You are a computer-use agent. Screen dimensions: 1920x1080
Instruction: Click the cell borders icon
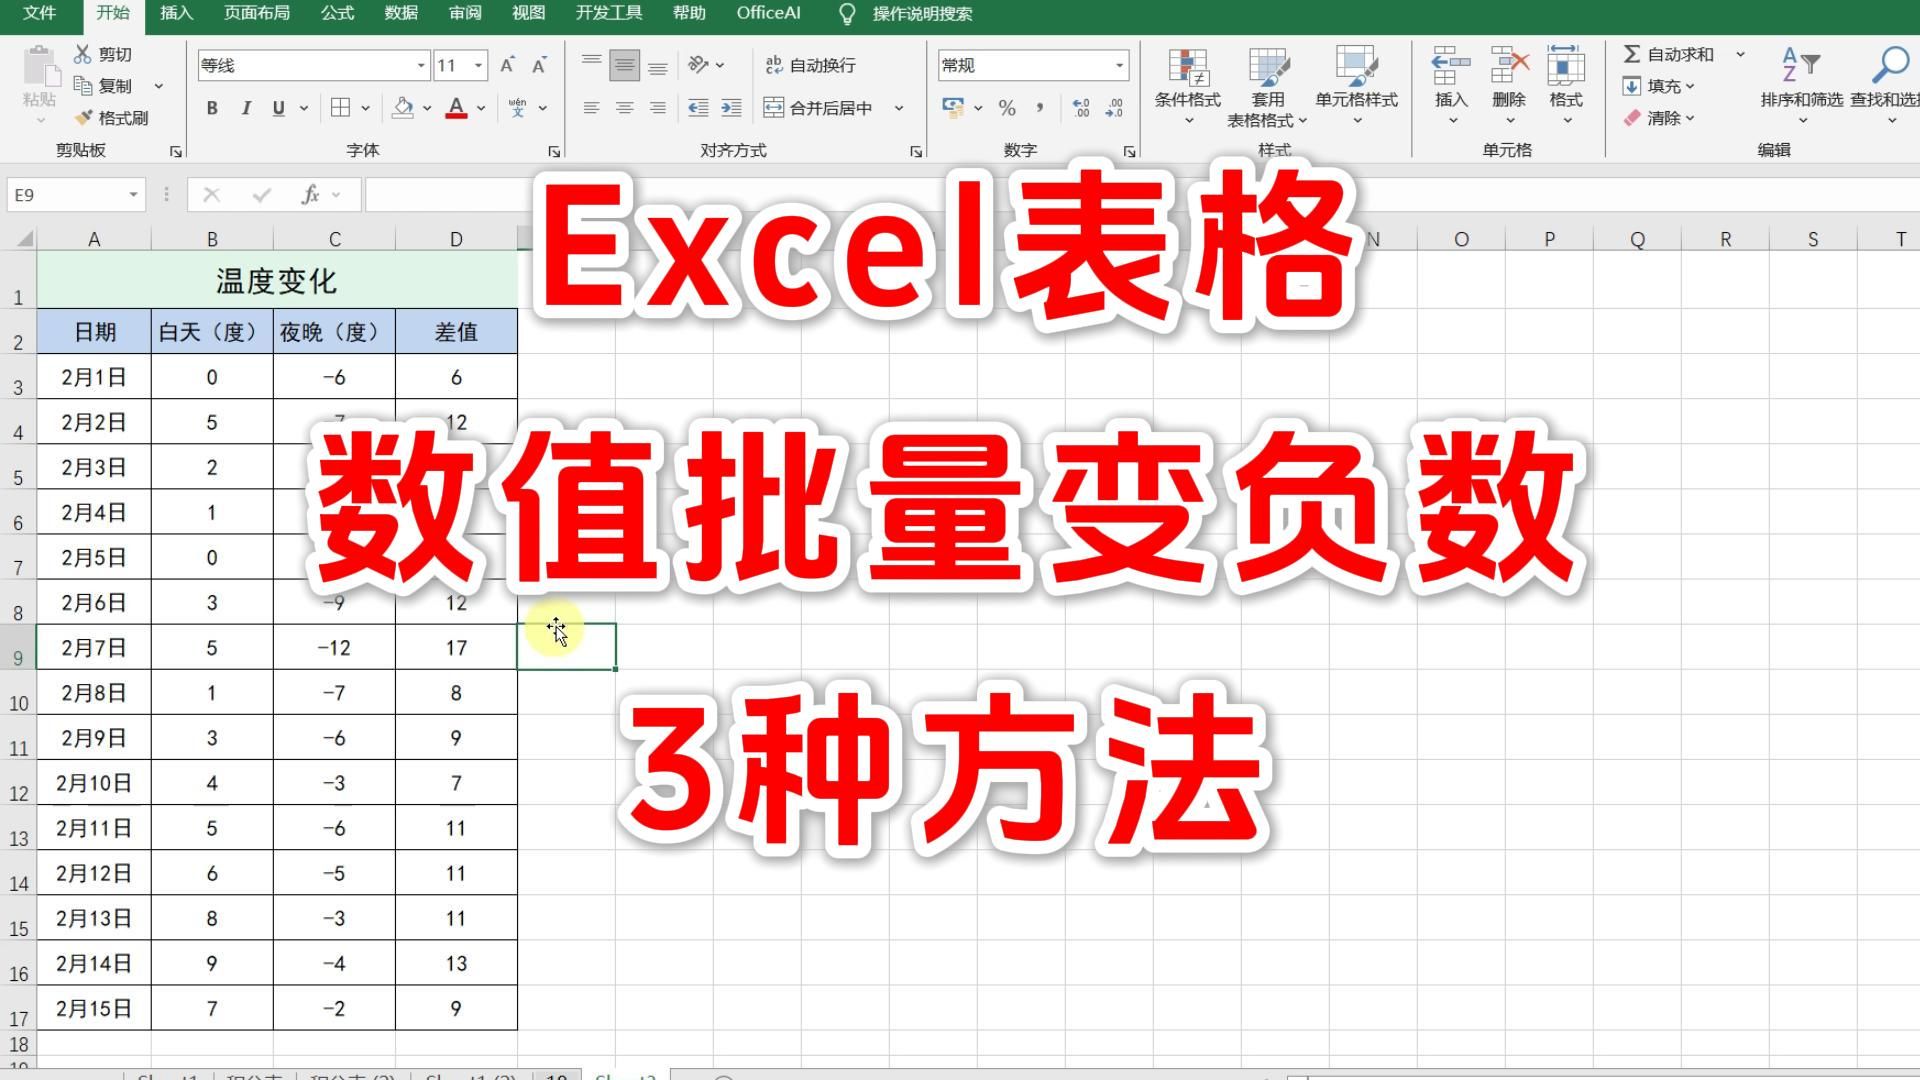pos(340,108)
